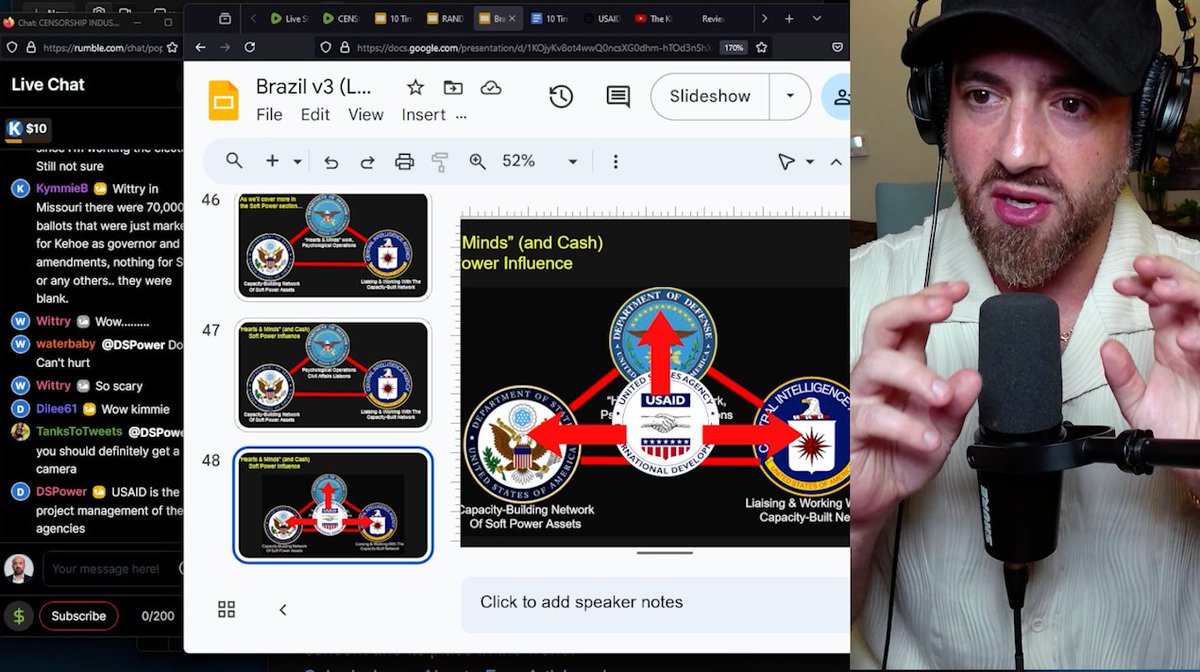Viewport: 1200px width, 672px height.
Task: Switch to the YouTube 'The K' tab
Action: pyautogui.click(x=655, y=18)
